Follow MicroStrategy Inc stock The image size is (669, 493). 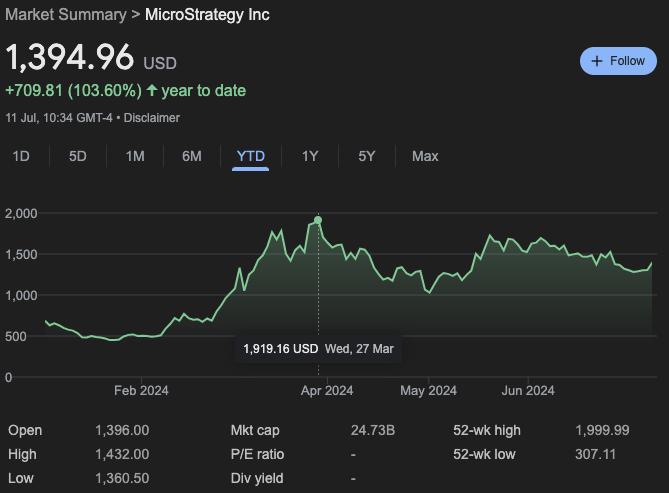coord(618,61)
